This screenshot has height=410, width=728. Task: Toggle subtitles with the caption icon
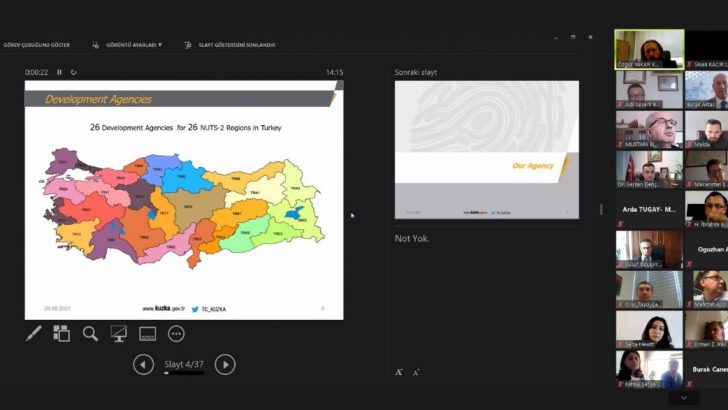click(148, 334)
